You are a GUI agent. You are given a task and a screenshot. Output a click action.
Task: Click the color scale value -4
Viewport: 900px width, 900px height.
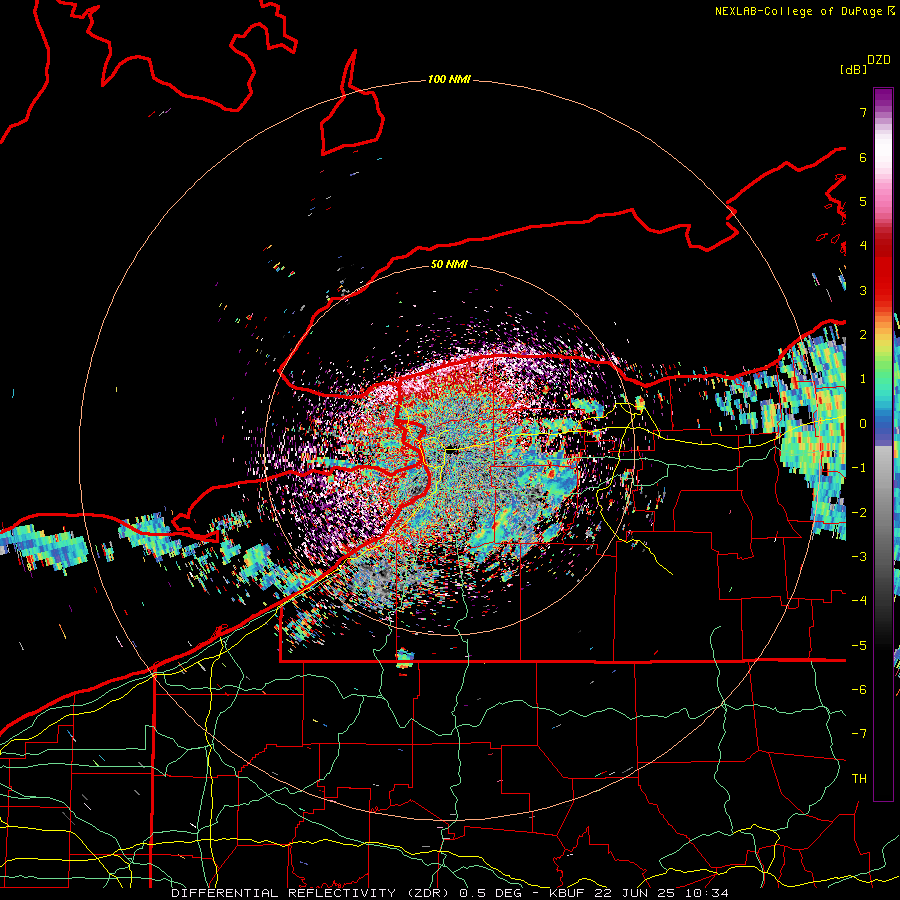[x=859, y=601]
